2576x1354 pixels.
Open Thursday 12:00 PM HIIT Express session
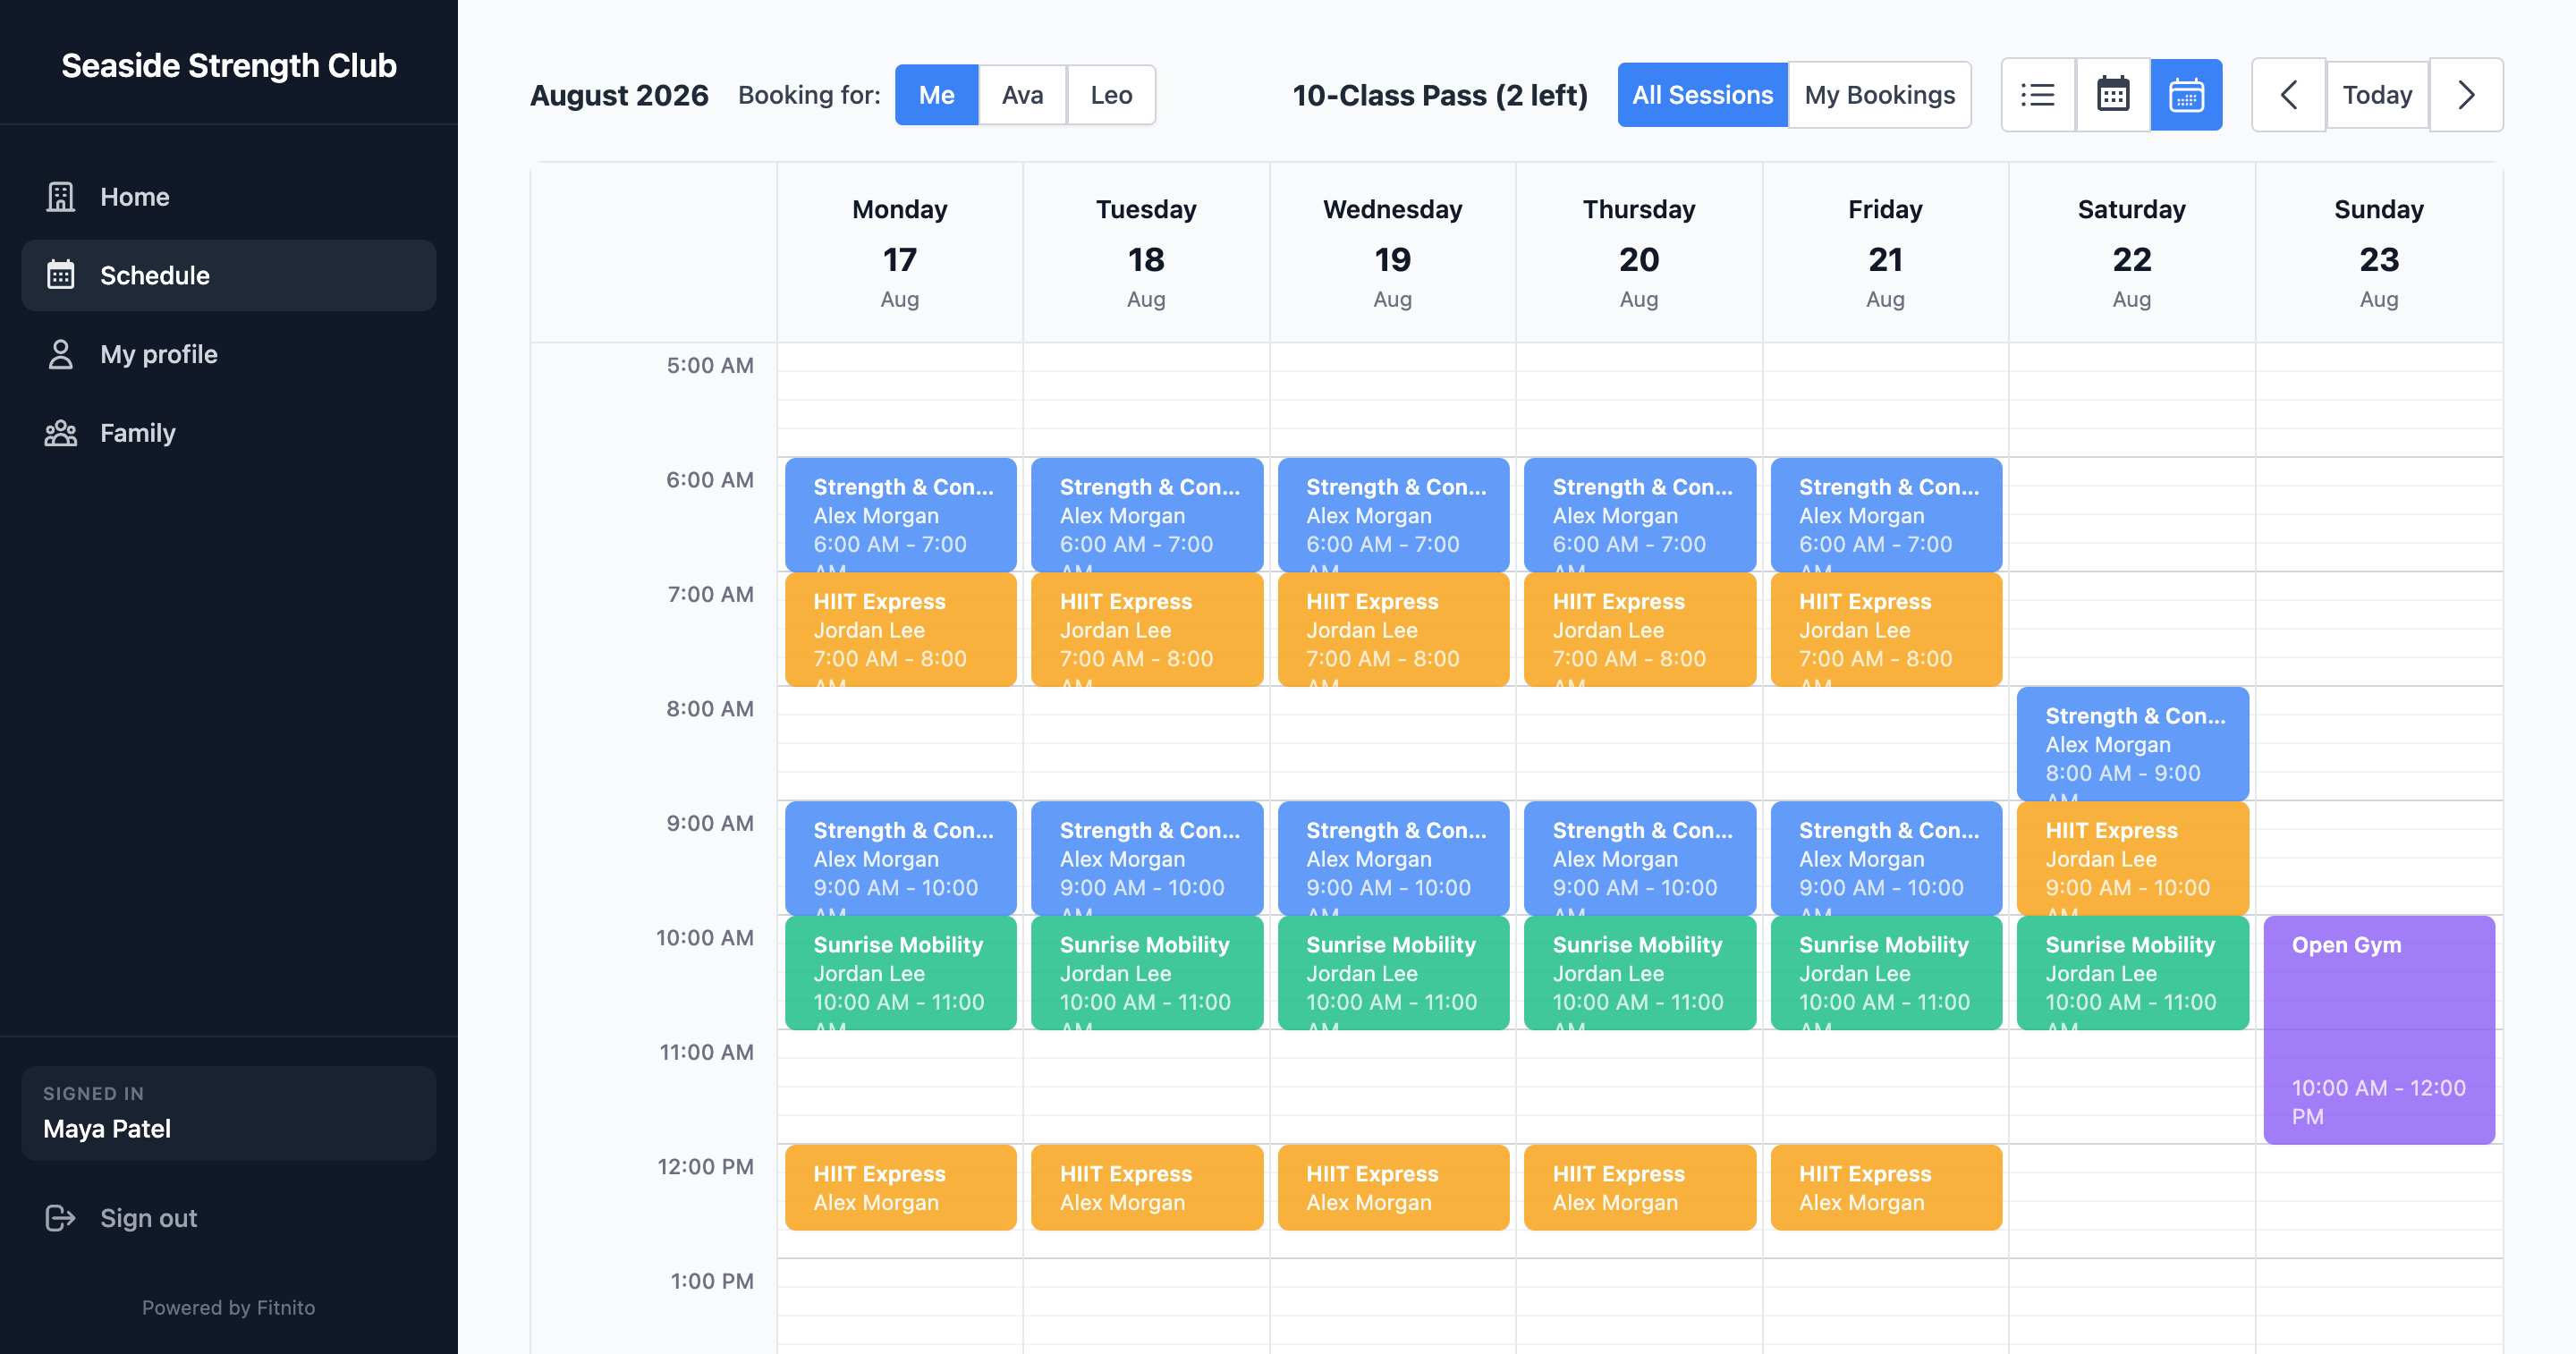[1640, 1188]
